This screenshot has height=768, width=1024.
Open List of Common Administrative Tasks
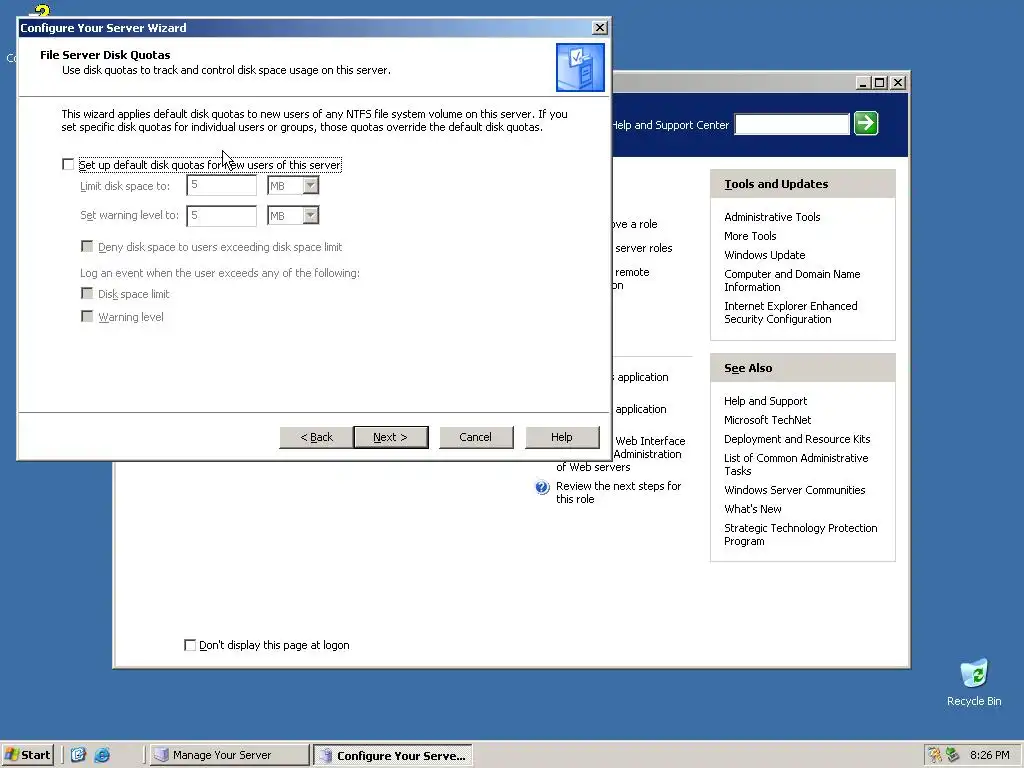point(795,464)
